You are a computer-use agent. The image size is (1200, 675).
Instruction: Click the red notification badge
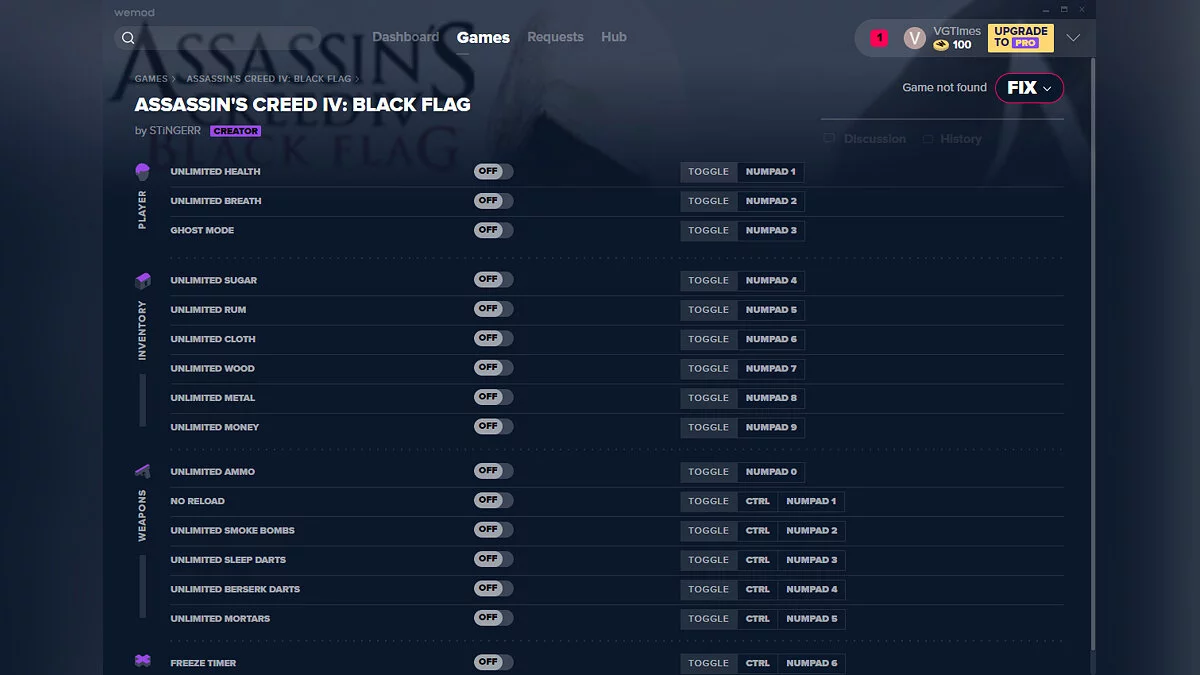pos(879,37)
